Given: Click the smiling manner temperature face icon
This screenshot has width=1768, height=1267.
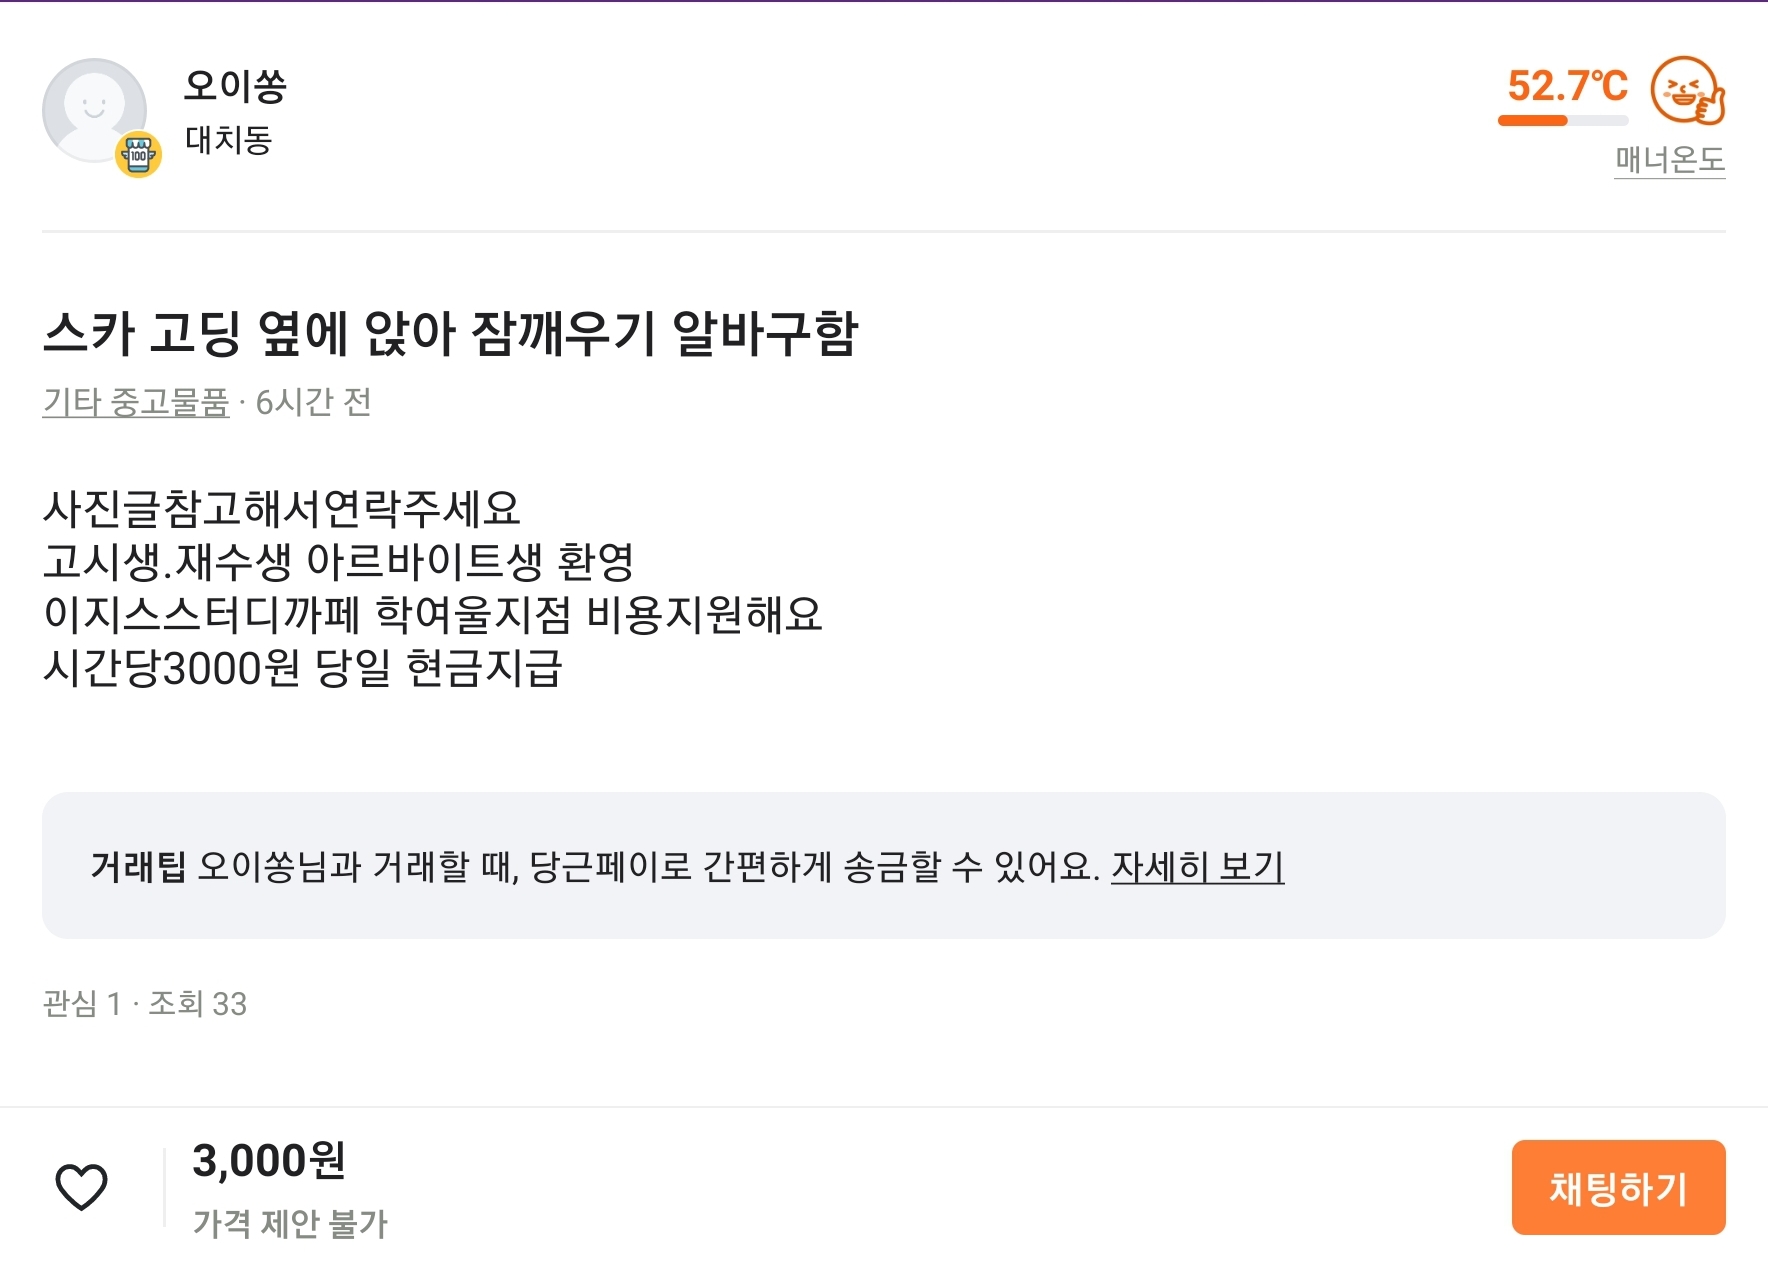Looking at the screenshot, I should pyautogui.click(x=1688, y=90).
